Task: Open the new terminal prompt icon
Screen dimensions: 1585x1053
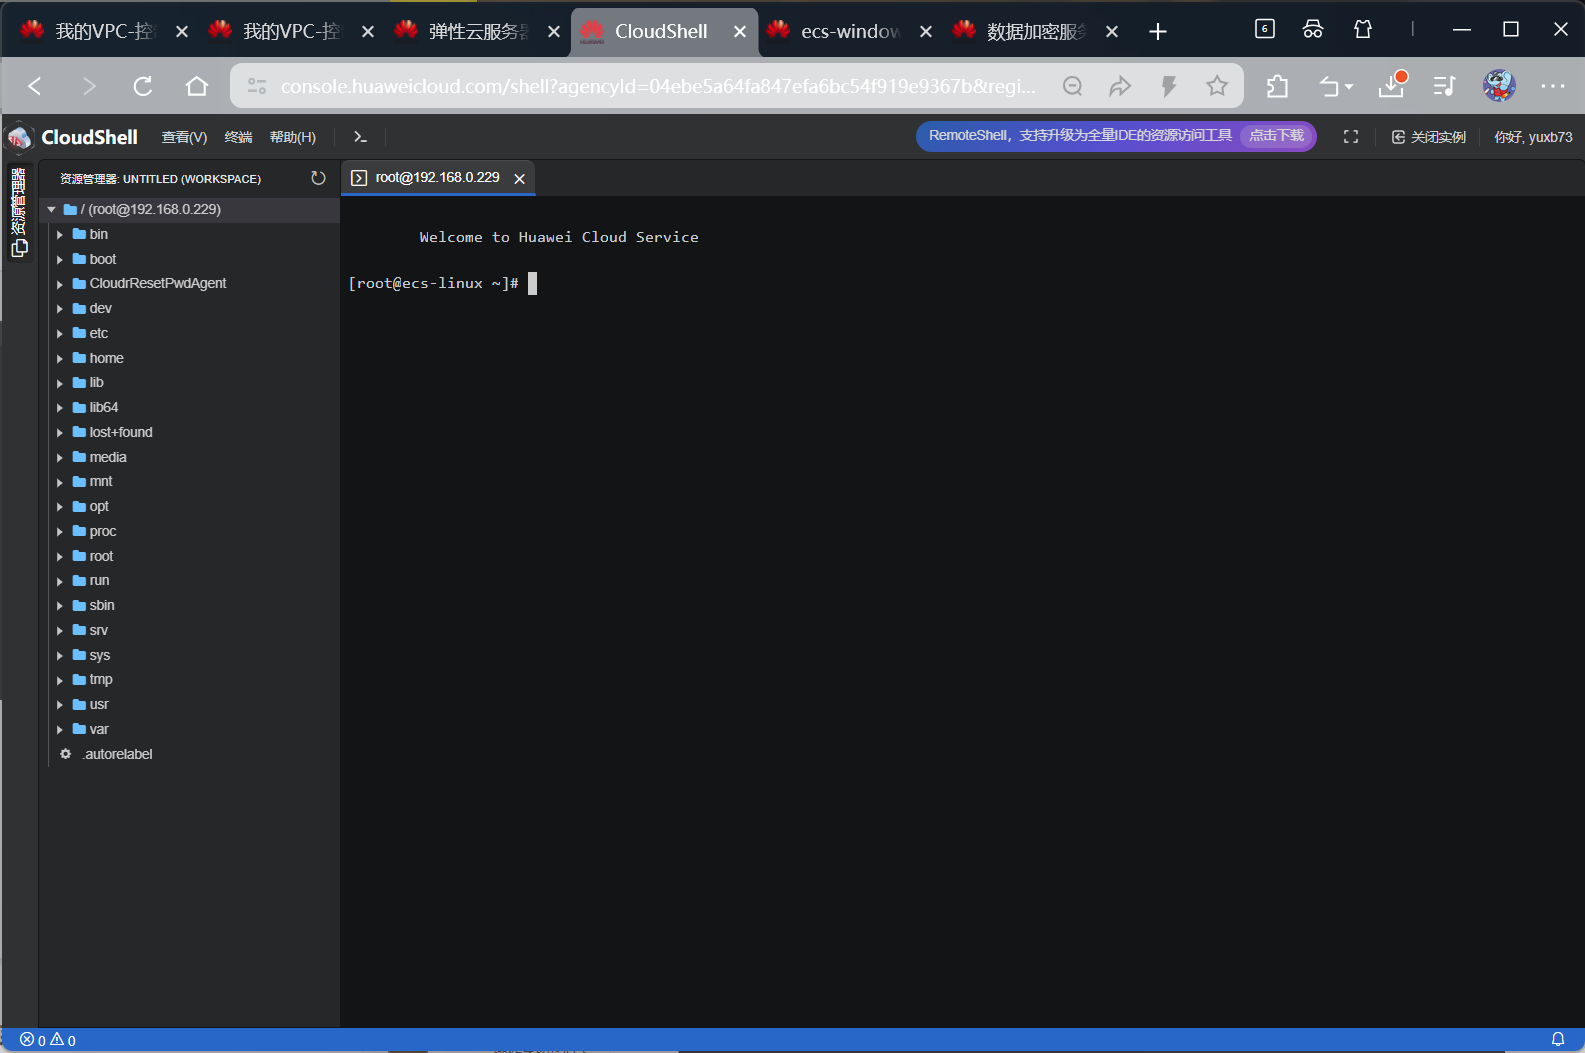Action: click(x=360, y=137)
